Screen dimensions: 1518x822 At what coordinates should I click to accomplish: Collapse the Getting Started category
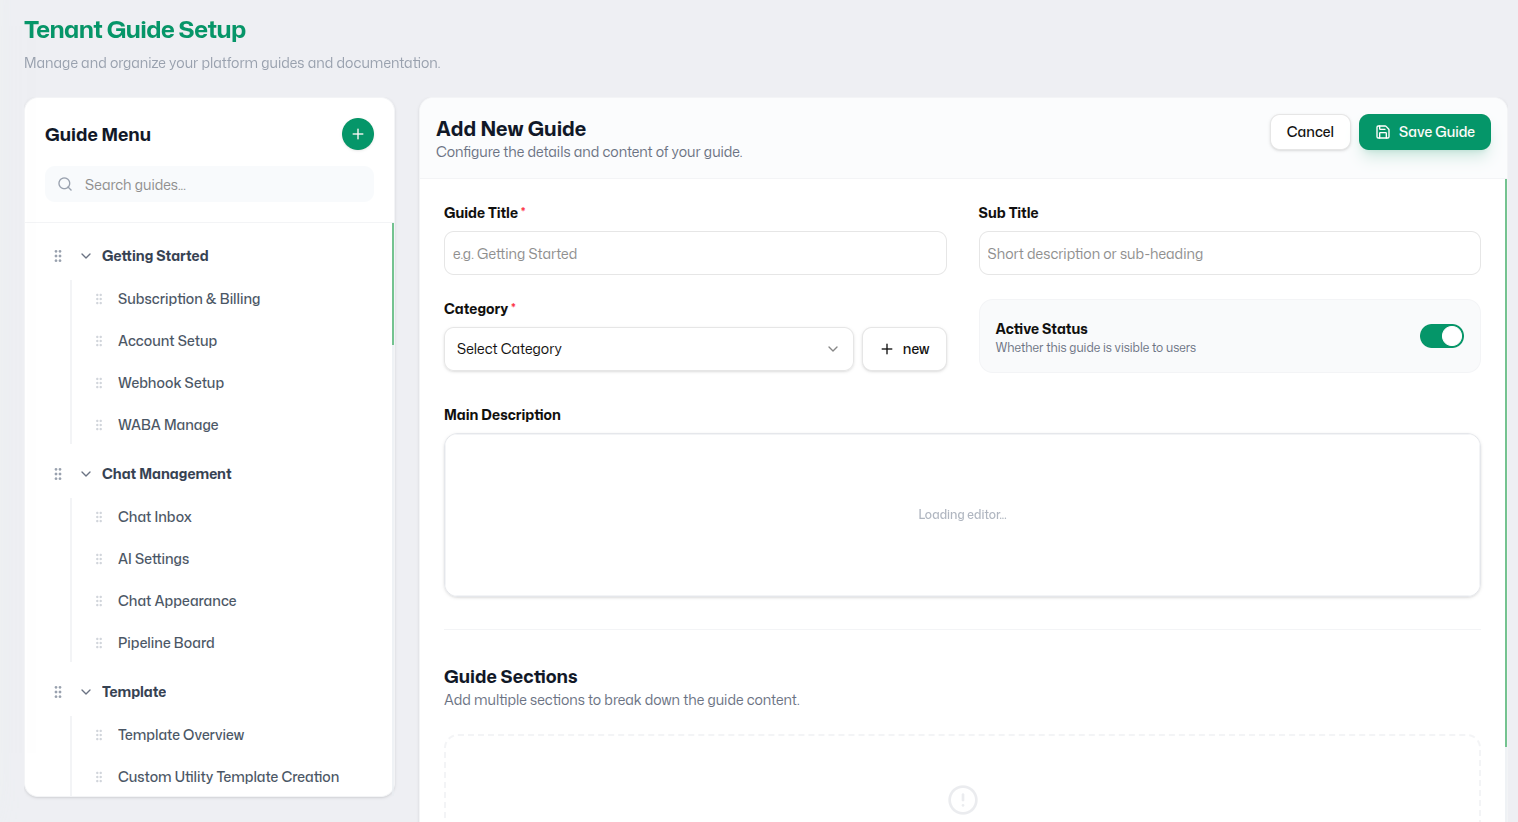point(86,256)
